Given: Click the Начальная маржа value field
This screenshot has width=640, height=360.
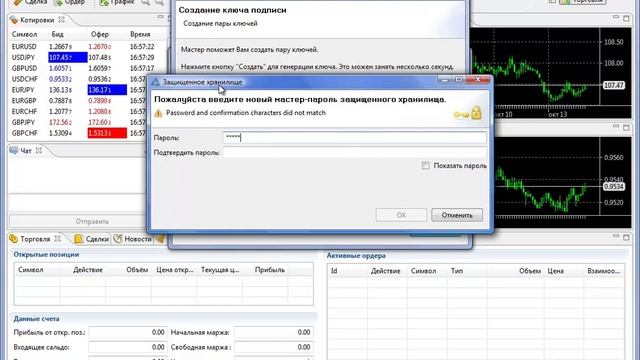Looking at the screenshot, I should coord(273,333).
